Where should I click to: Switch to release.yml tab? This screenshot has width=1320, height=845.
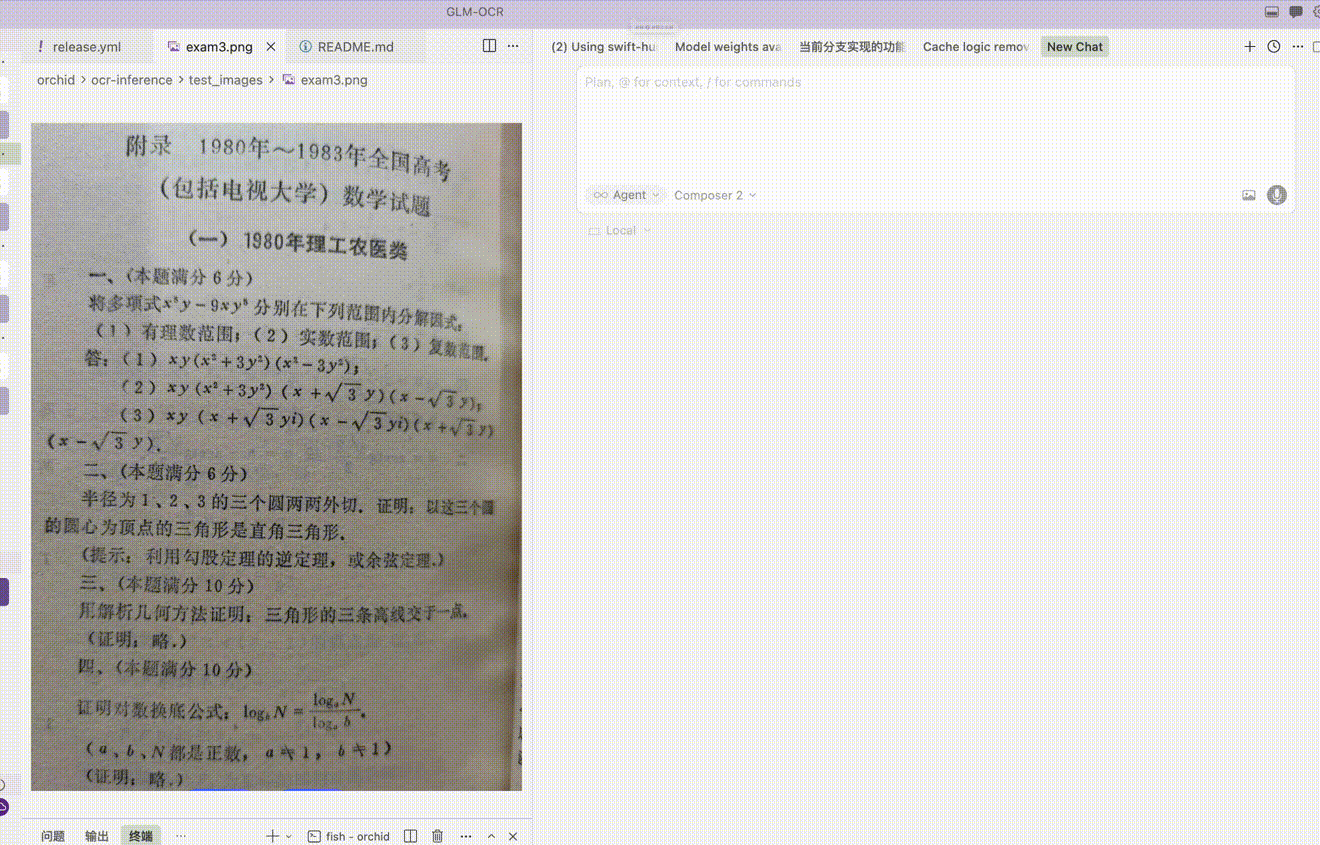pos(77,46)
